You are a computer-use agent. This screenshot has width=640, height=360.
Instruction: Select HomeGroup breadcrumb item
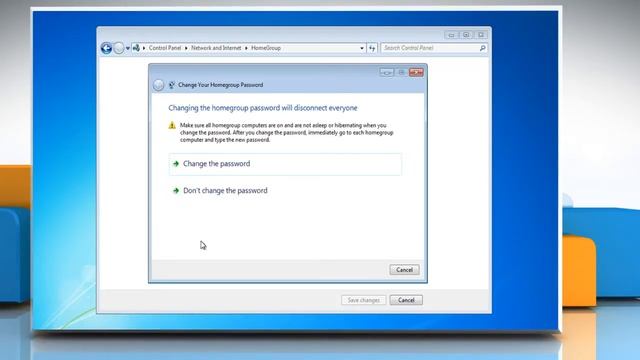pos(266,48)
